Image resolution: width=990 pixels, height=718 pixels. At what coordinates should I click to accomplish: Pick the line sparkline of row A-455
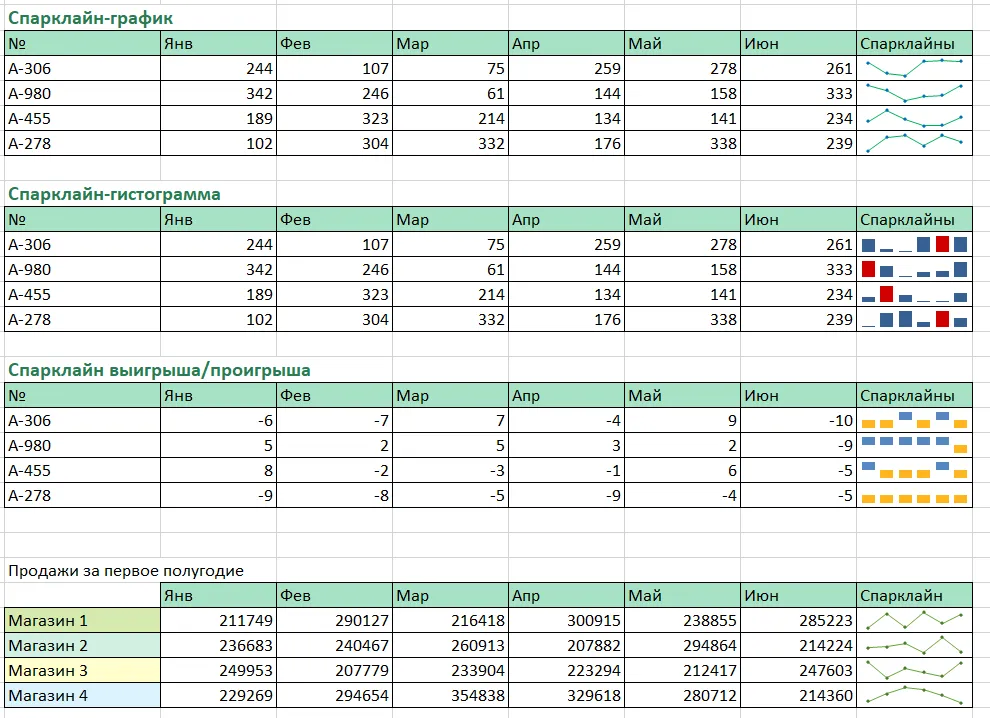click(914, 118)
